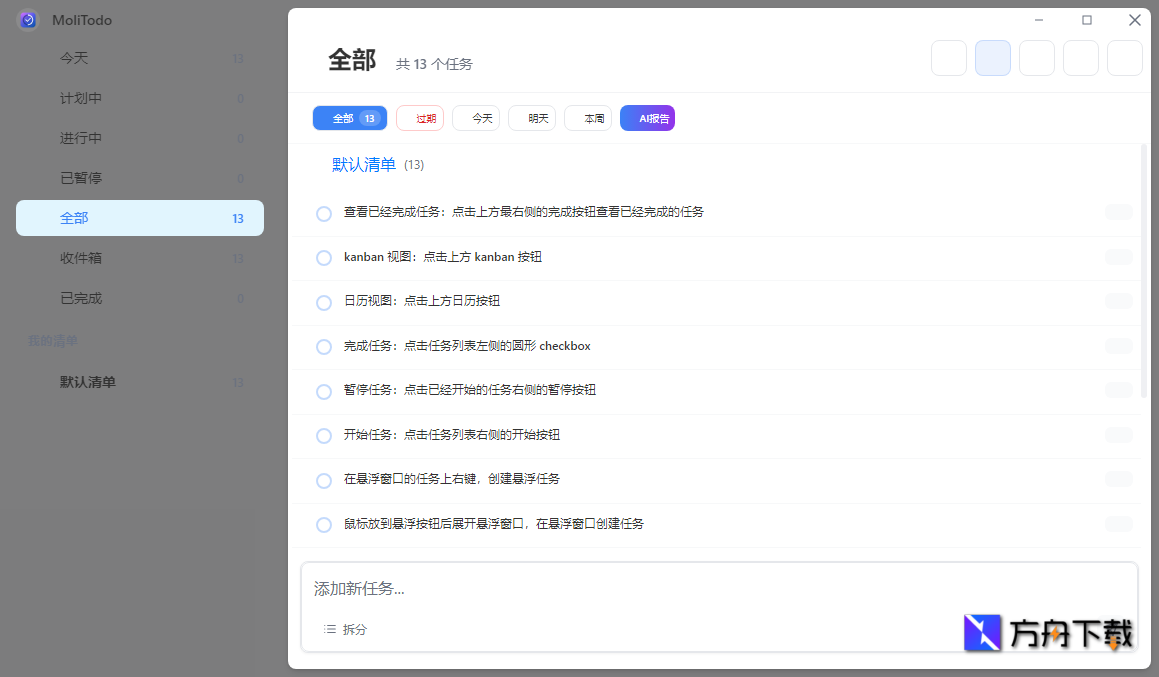The height and width of the screenshot is (677, 1159).
Task: Check the circle beside the kanban 视图 task
Action: point(323,257)
